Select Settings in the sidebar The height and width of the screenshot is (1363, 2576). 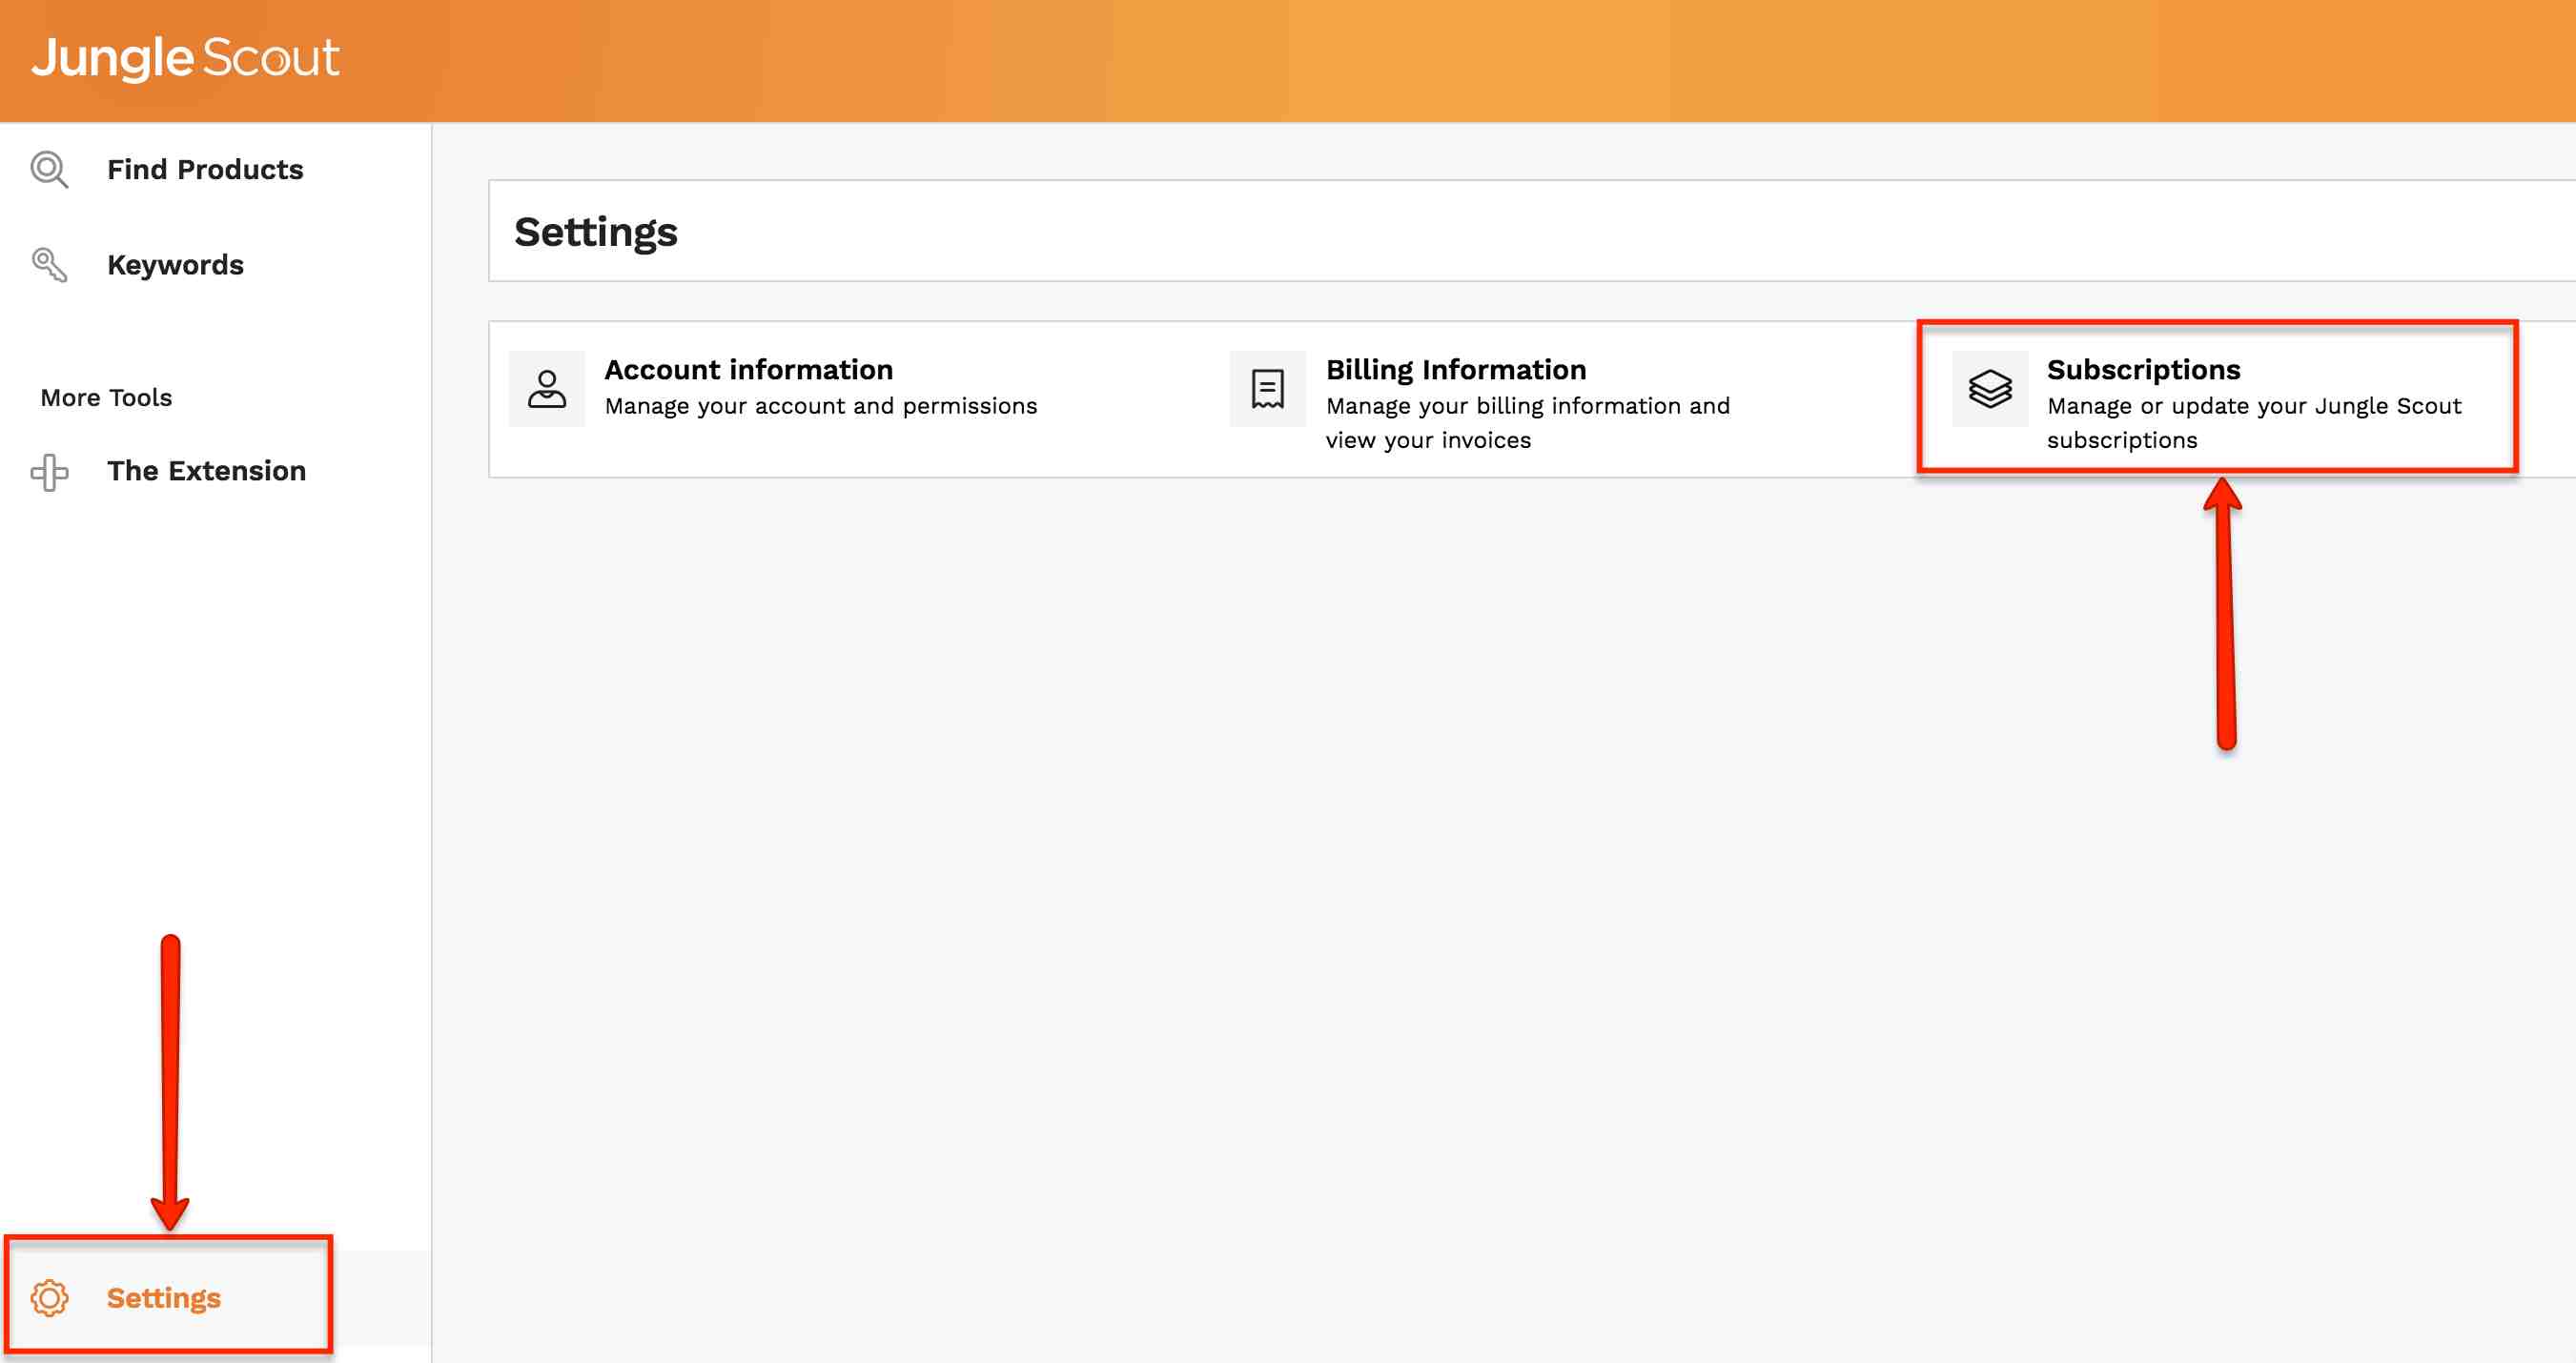(164, 1298)
